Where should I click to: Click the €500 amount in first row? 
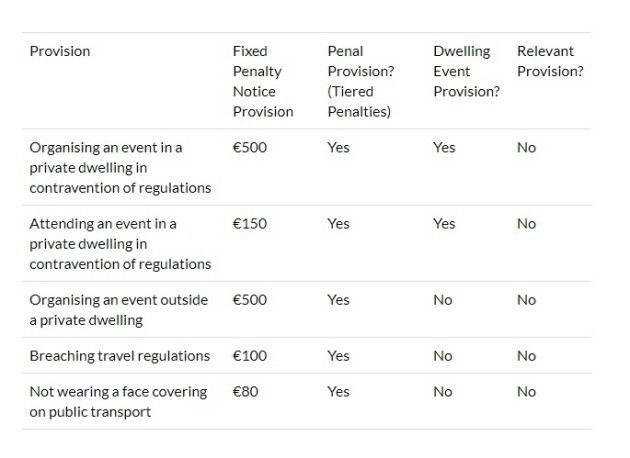250,147
